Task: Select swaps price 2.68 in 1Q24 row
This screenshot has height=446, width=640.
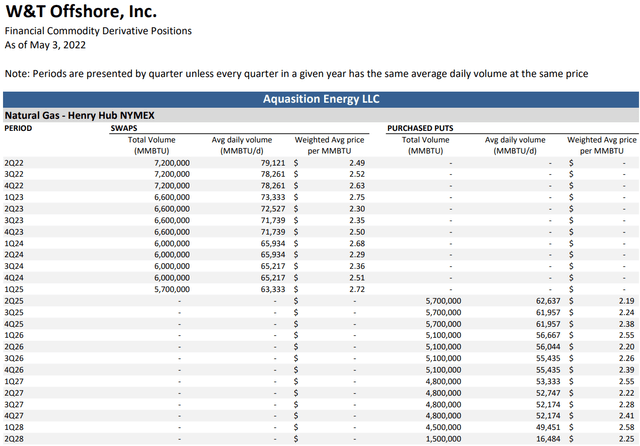Action: point(357,243)
